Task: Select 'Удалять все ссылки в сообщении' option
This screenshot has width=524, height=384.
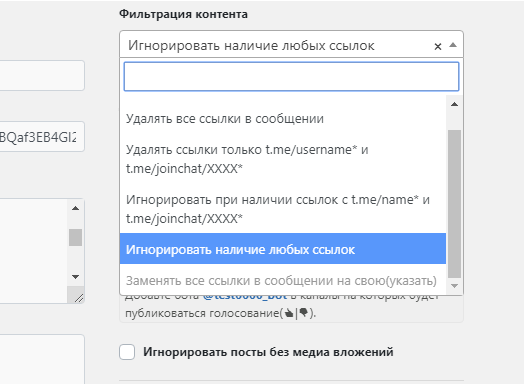Action: point(283,119)
